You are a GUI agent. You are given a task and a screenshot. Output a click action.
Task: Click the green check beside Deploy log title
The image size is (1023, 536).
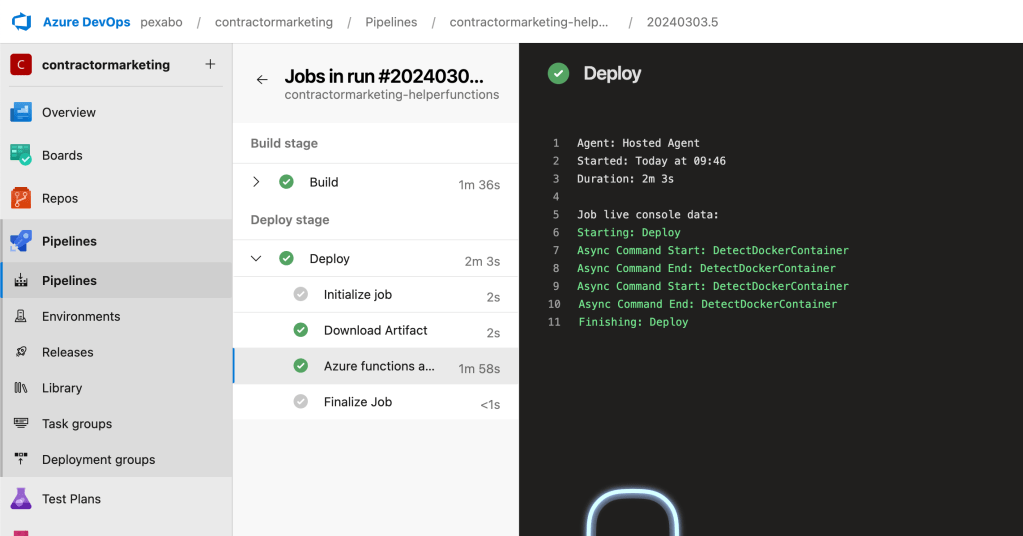pyautogui.click(x=558, y=74)
